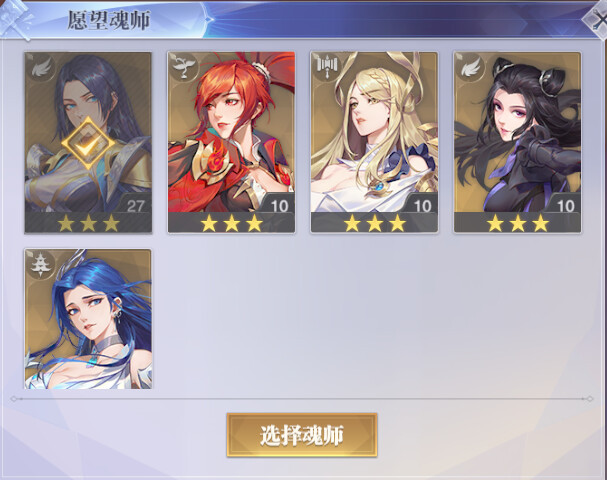Viewport: 607px width, 480px height.
Task: Click level 27 badge on first card
Action: 135,205
